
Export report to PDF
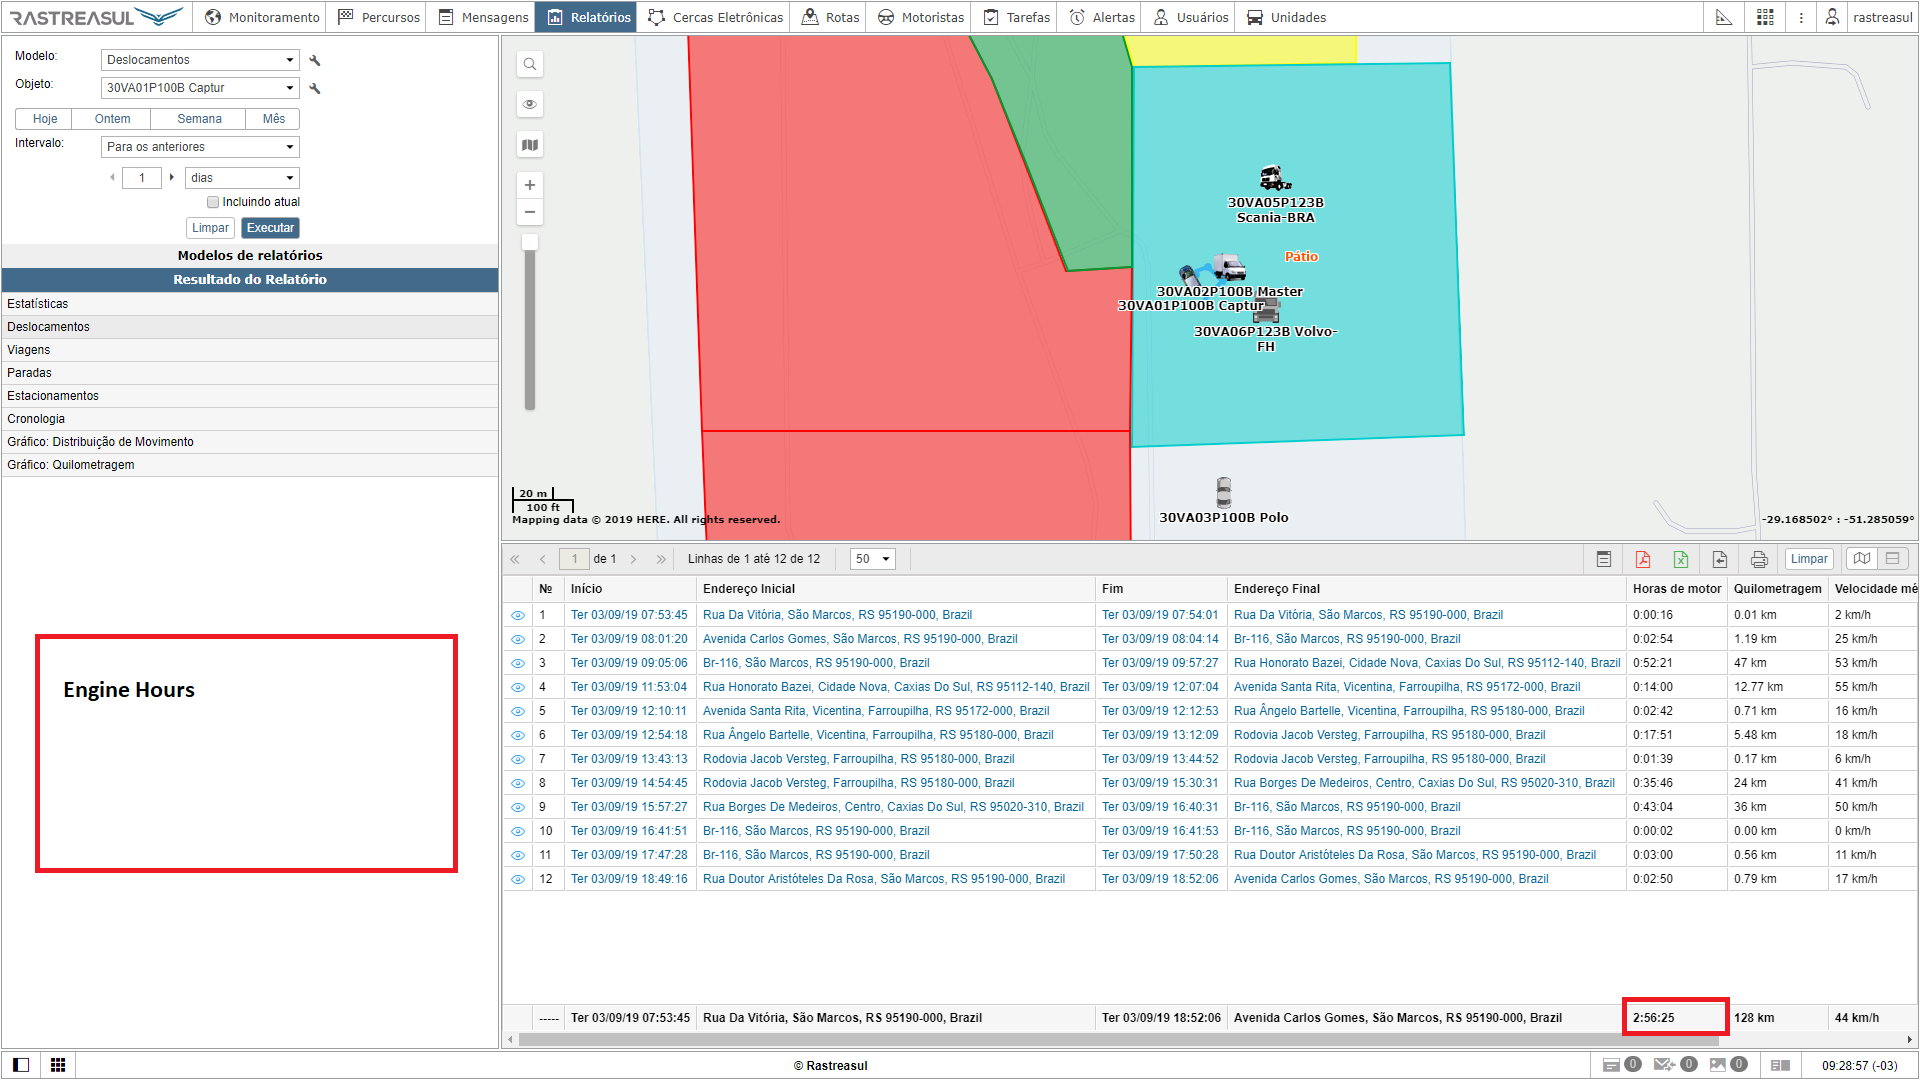(x=1642, y=559)
